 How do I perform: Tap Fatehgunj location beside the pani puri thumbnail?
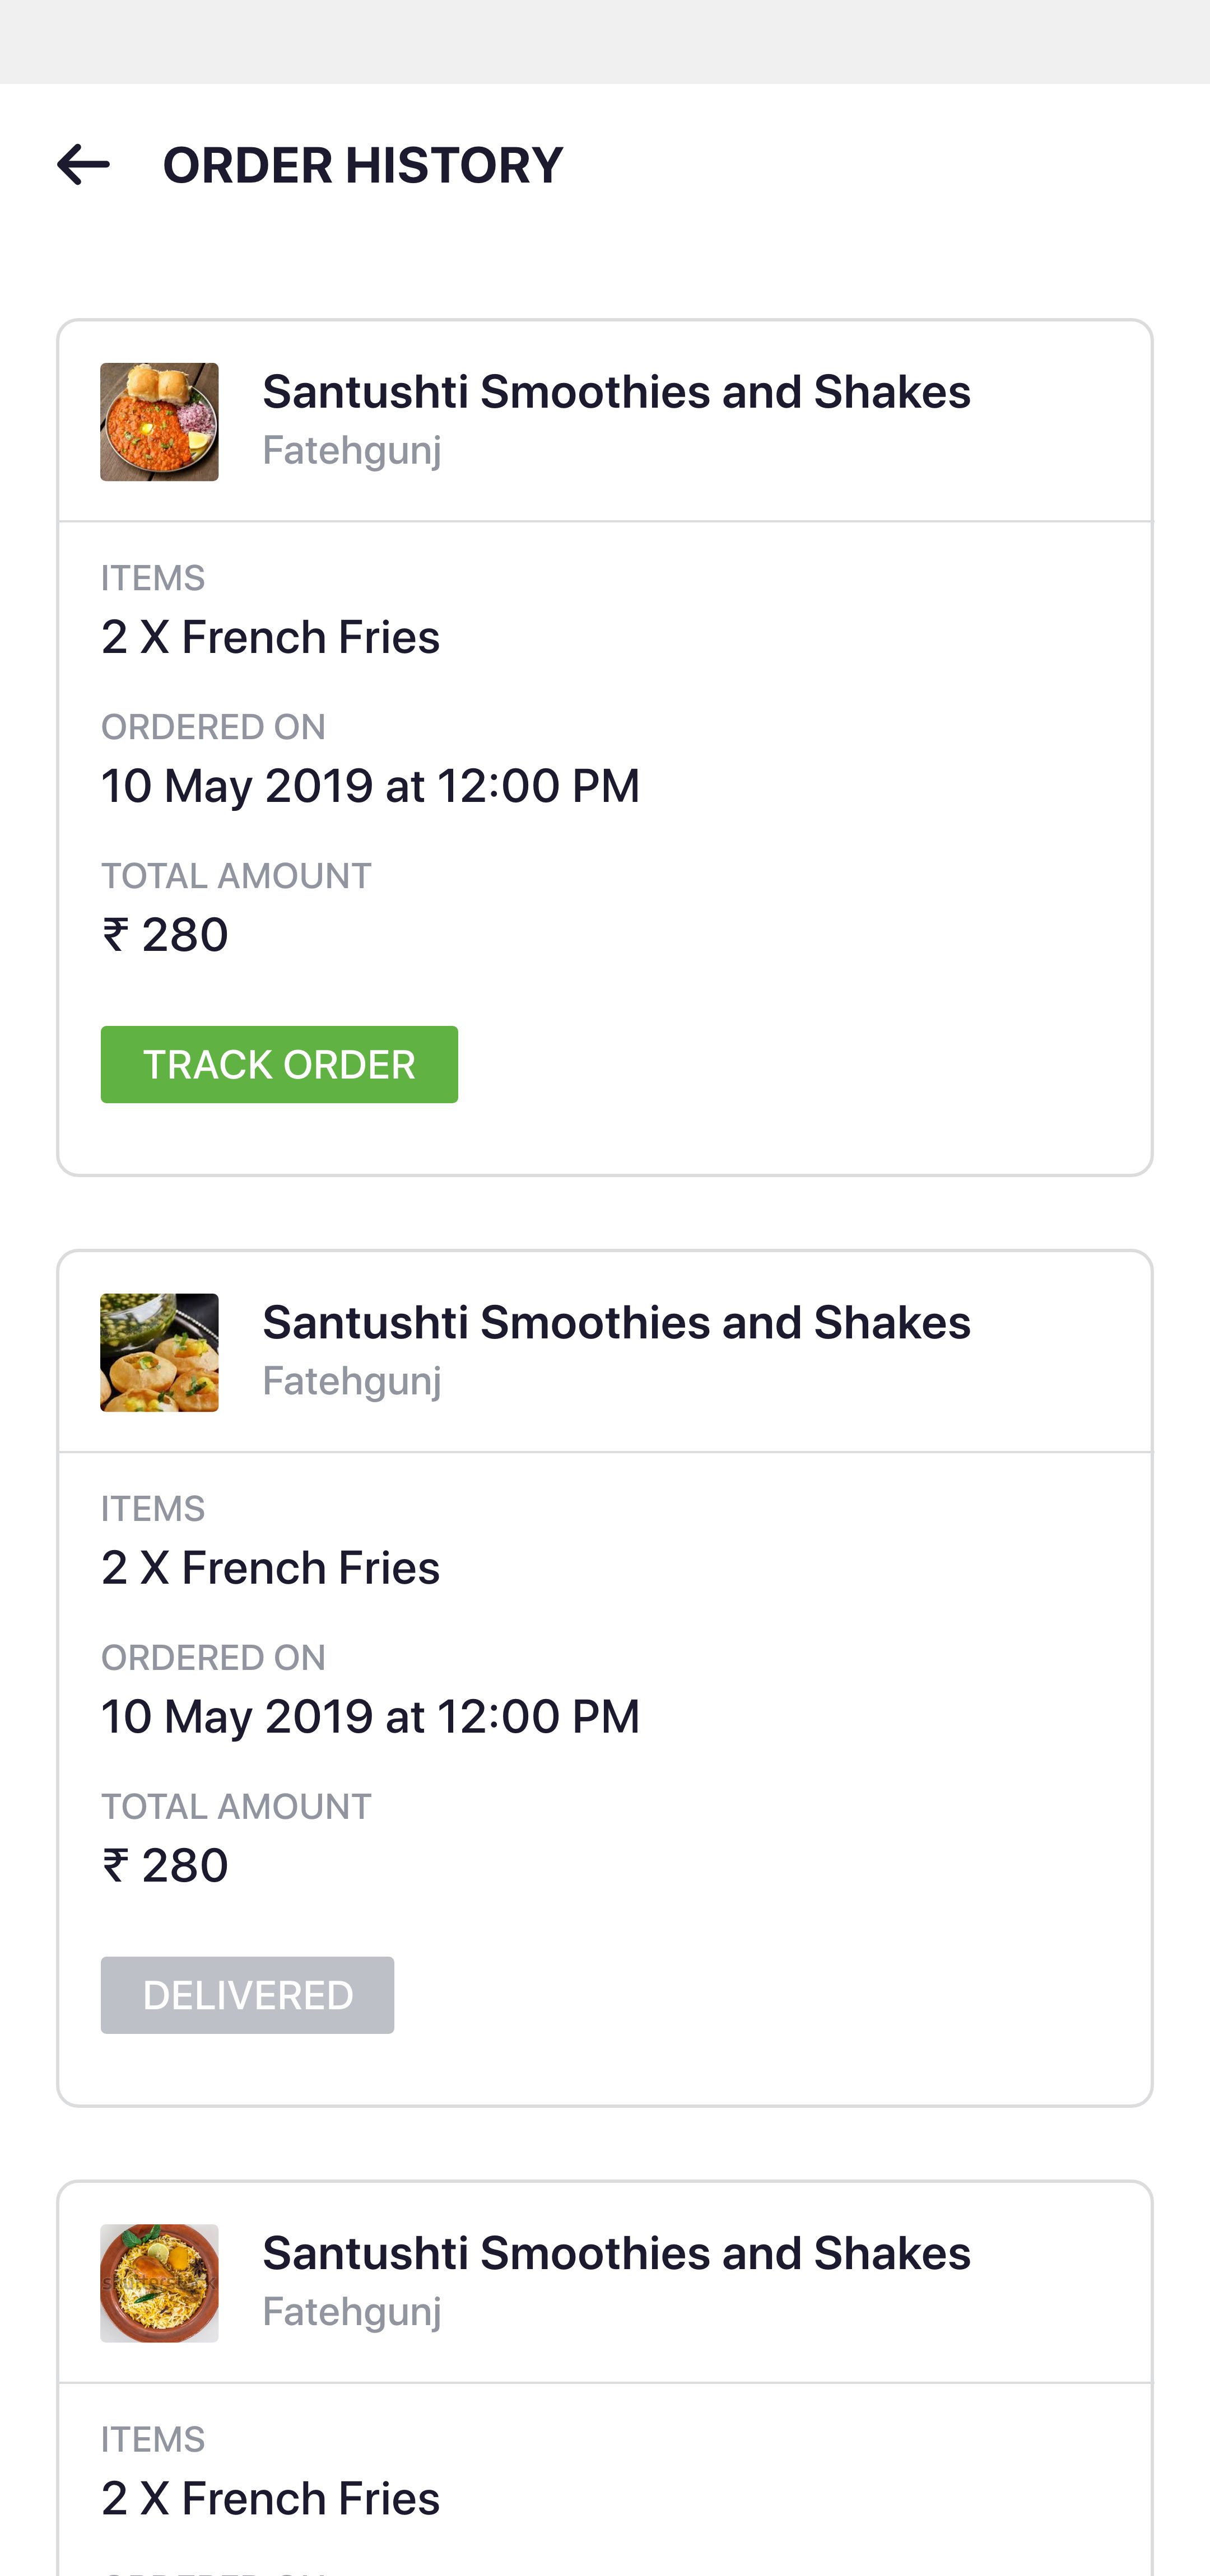pos(351,1381)
